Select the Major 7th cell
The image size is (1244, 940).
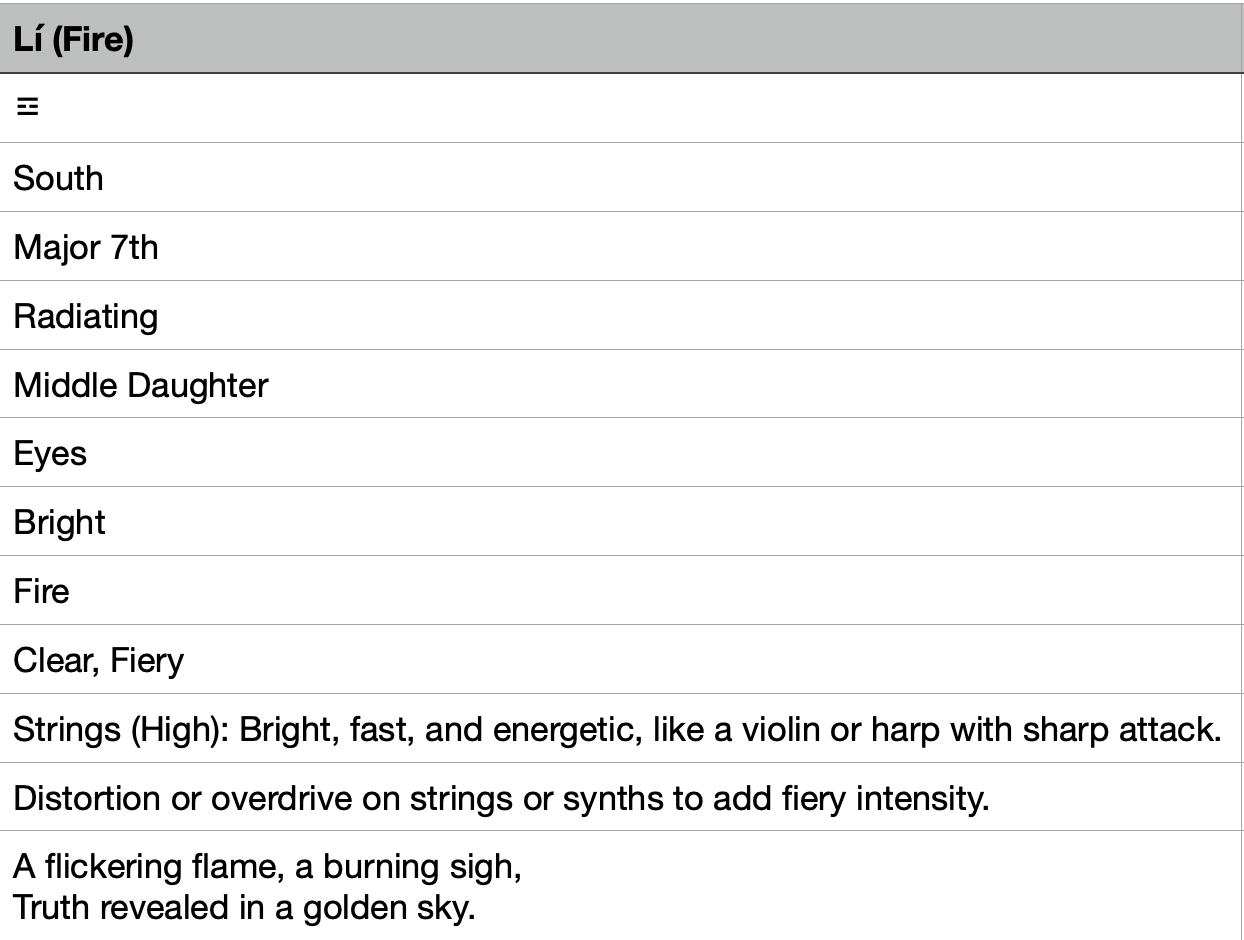click(x=86, y=247)
